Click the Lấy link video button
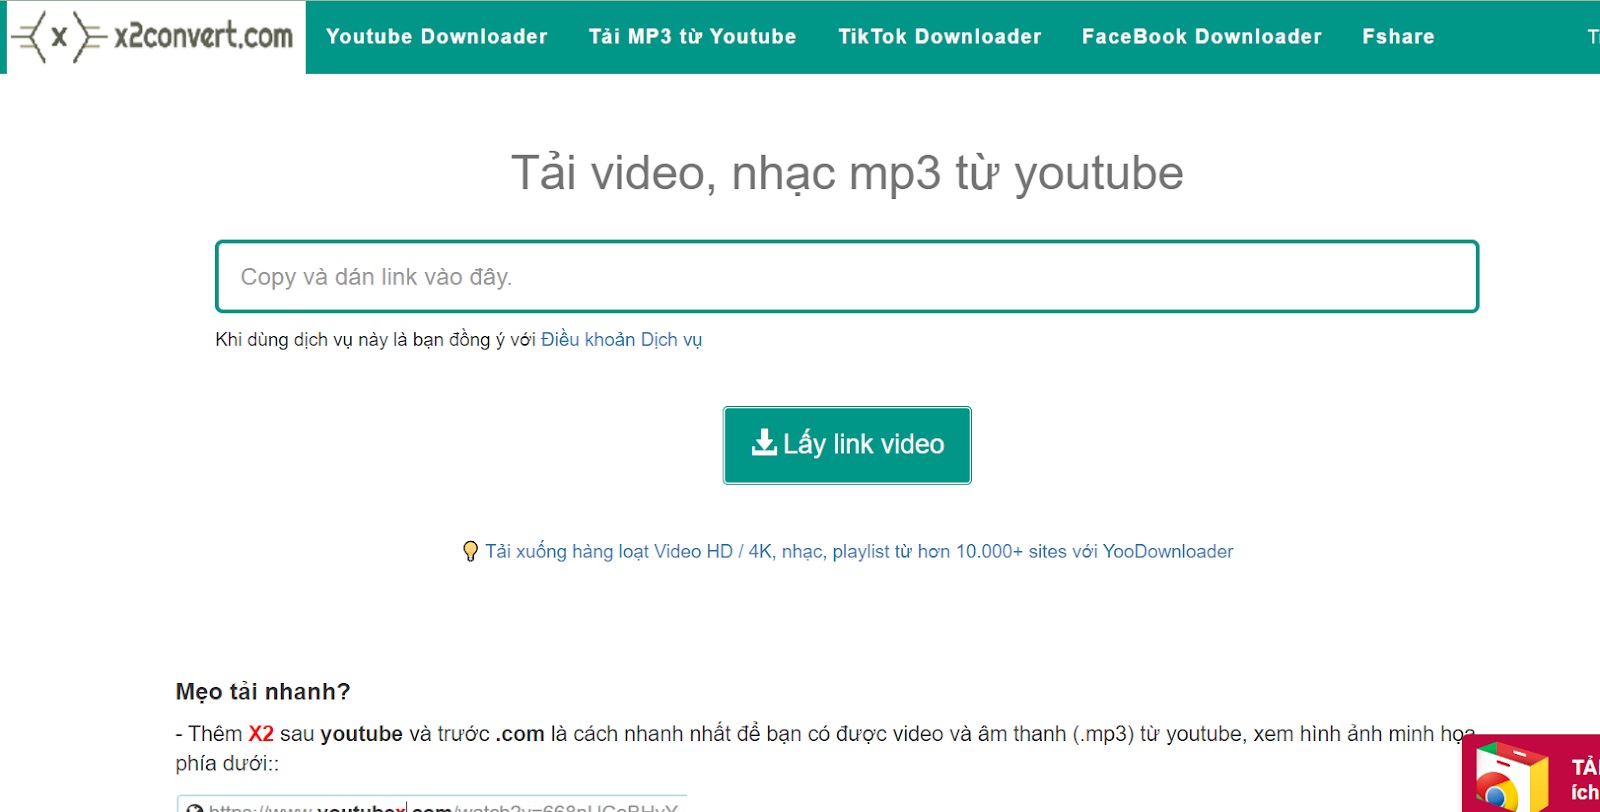Image resolution: width=1600 pixels, height=812 pixels. tap(847, 445)
